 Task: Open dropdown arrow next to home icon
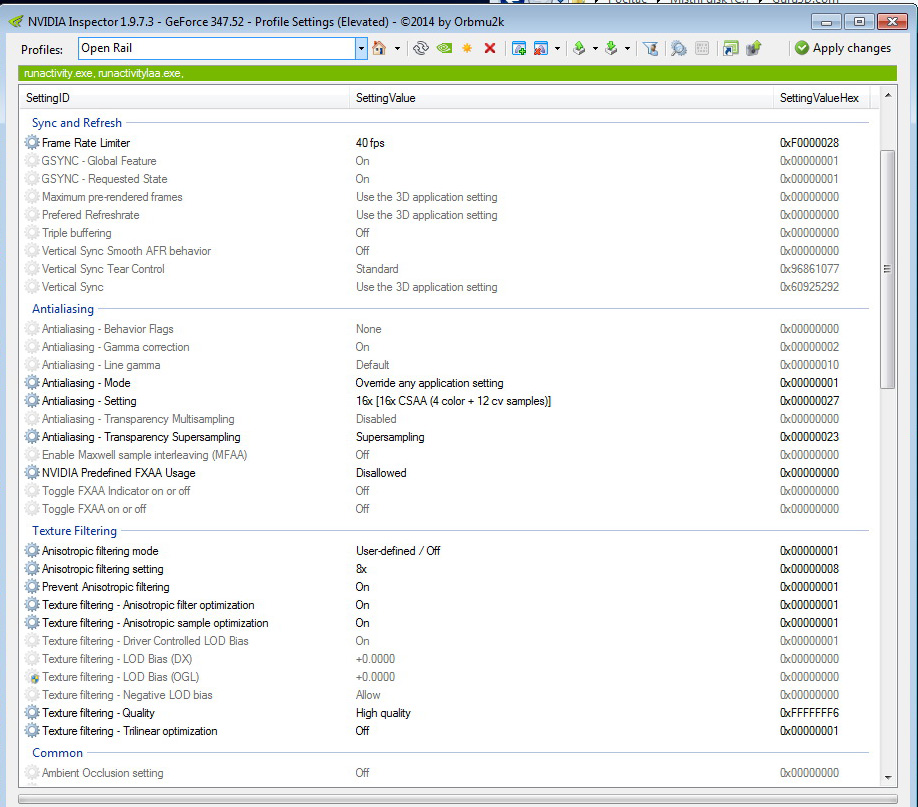click(x=397, y=48)
